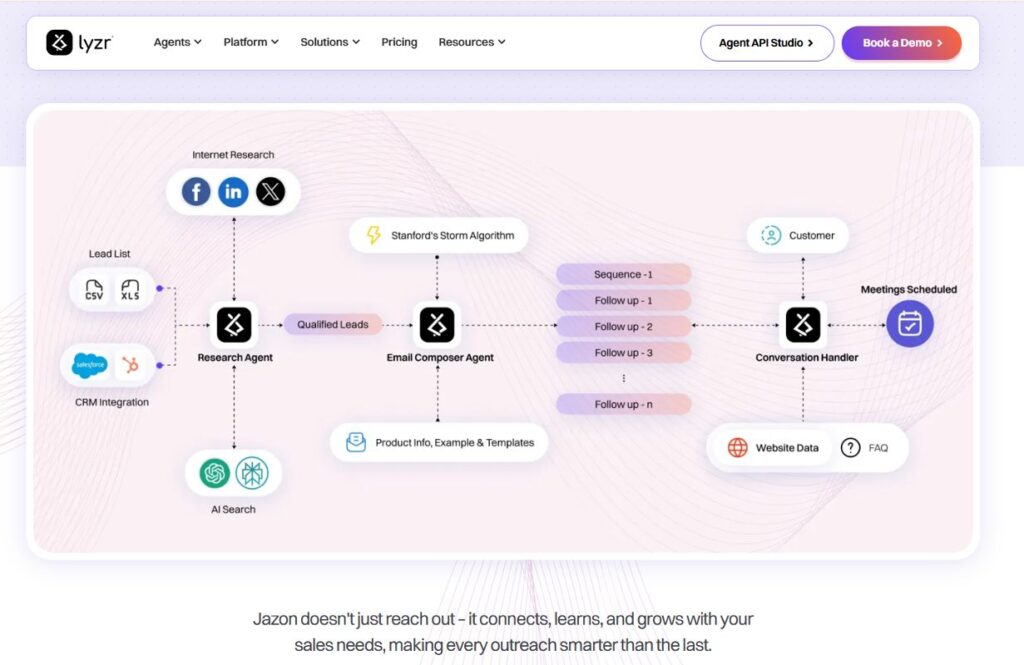Screen dimensions: 1024x665
Task: Click the Qualified Leads pill
Action: 332,324
